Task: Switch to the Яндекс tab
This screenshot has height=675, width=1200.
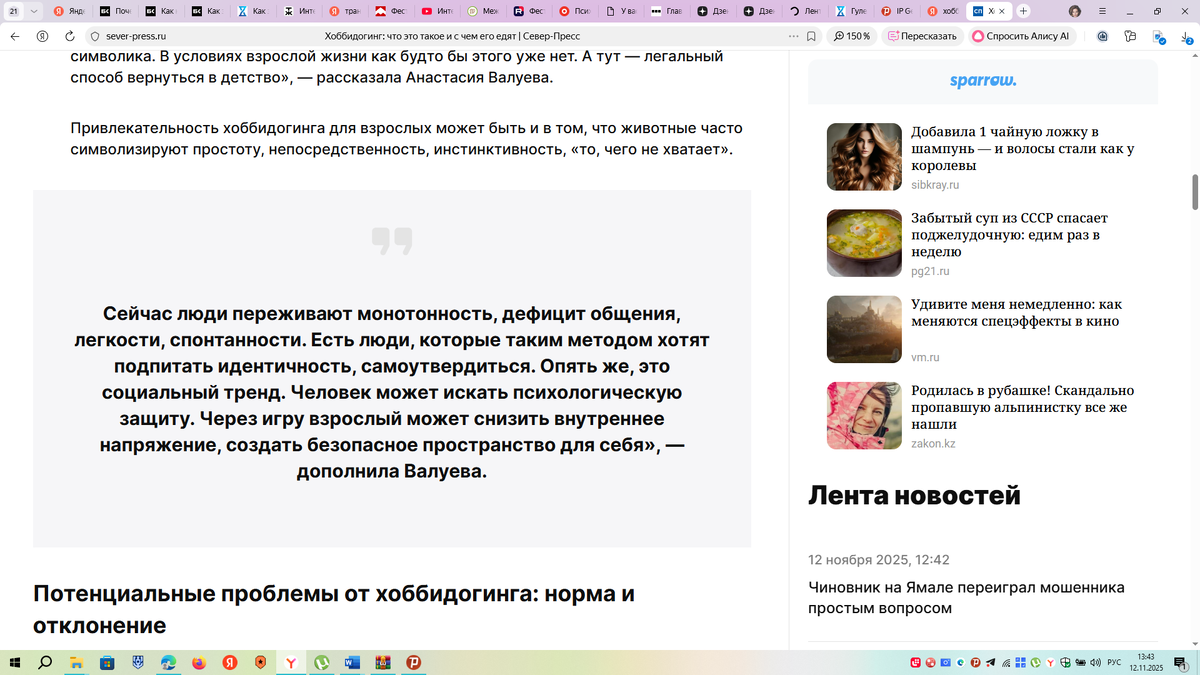Action: (69, 11)
